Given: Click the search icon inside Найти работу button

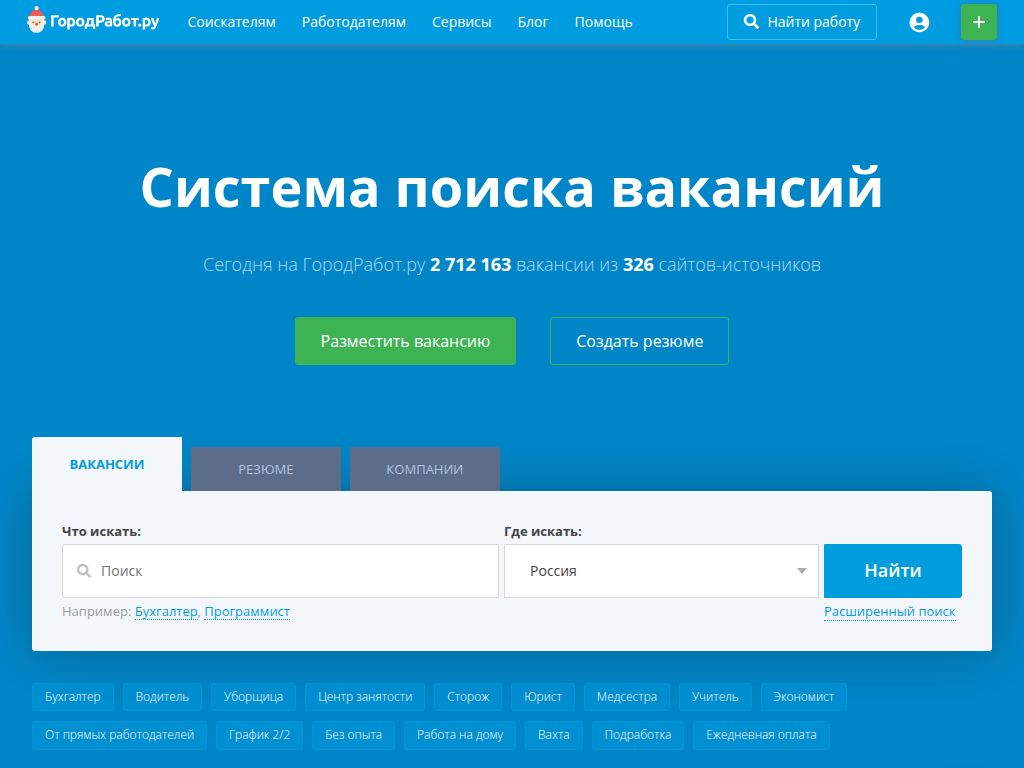Looking at the screenshot, I should coord(749,21).
